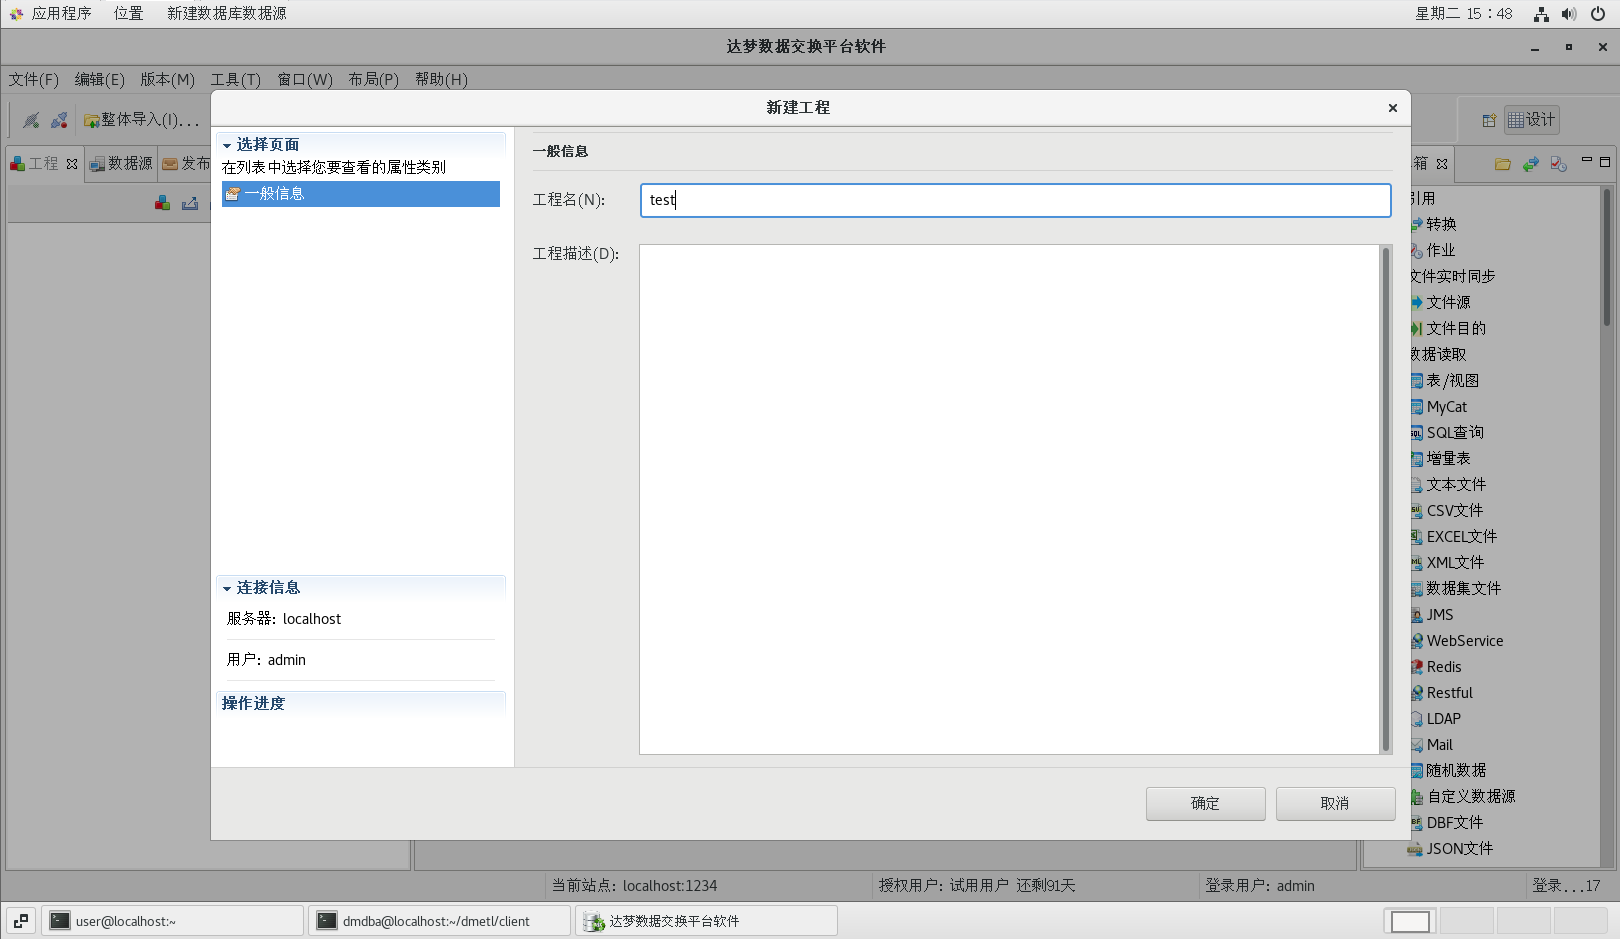Open the 编辑(E) menu
This screenshot has height=939, width=1620.
(99, 79)
